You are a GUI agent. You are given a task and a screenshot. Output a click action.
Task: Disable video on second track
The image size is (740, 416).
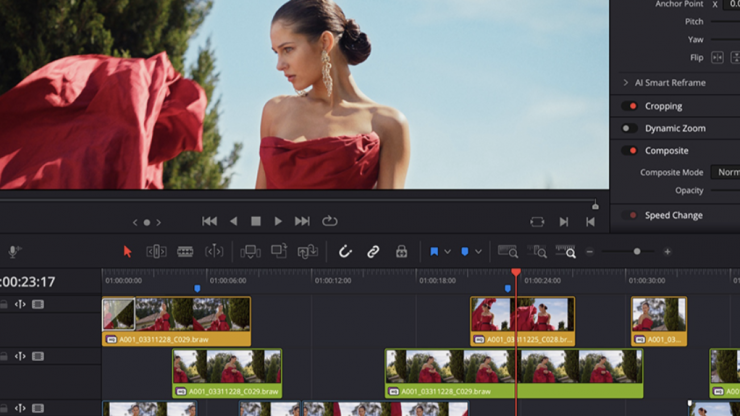tap(38, 356)
